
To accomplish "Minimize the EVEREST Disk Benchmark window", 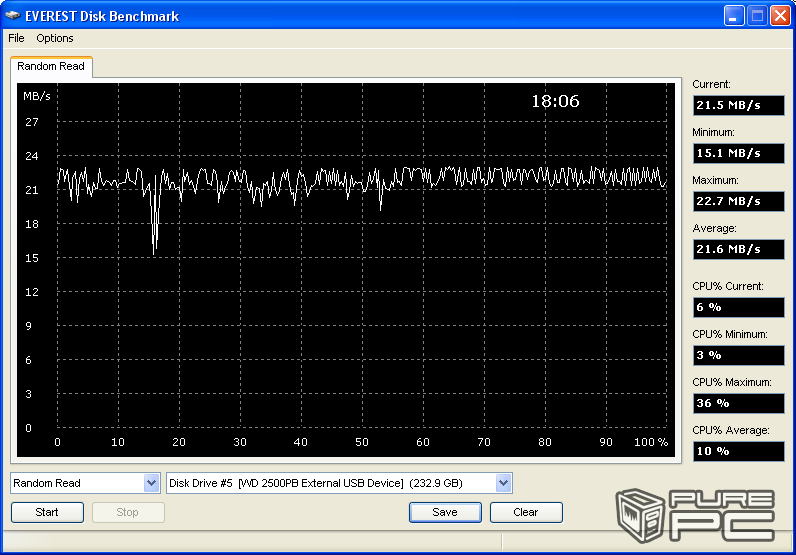I will pos(734,16).
